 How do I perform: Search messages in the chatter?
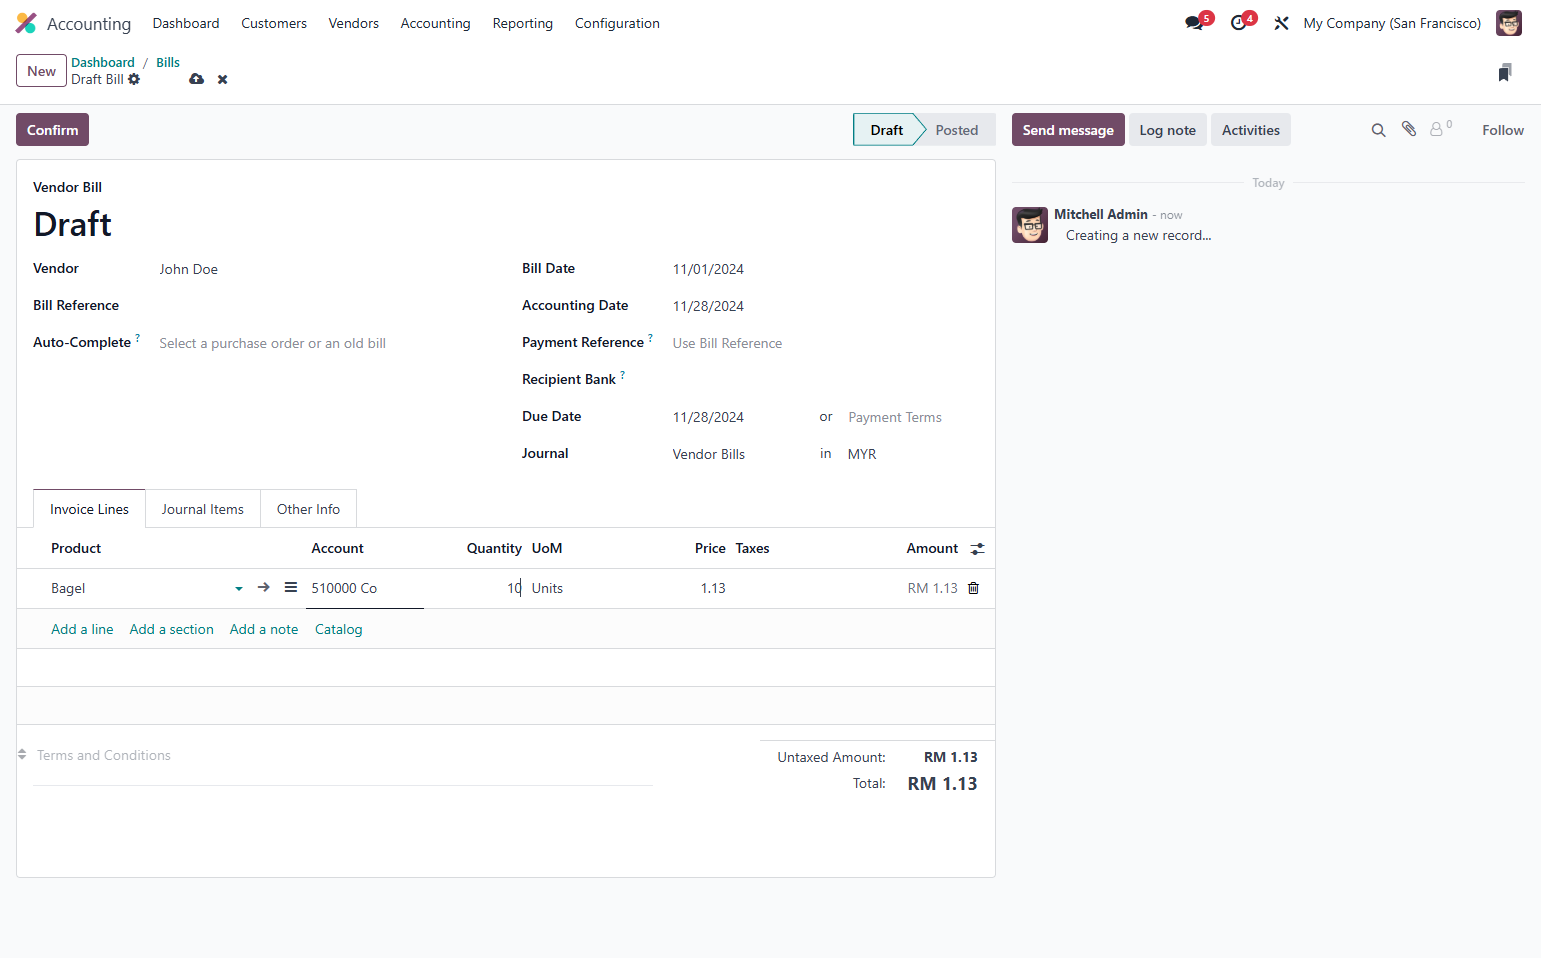coord(1378,130)
